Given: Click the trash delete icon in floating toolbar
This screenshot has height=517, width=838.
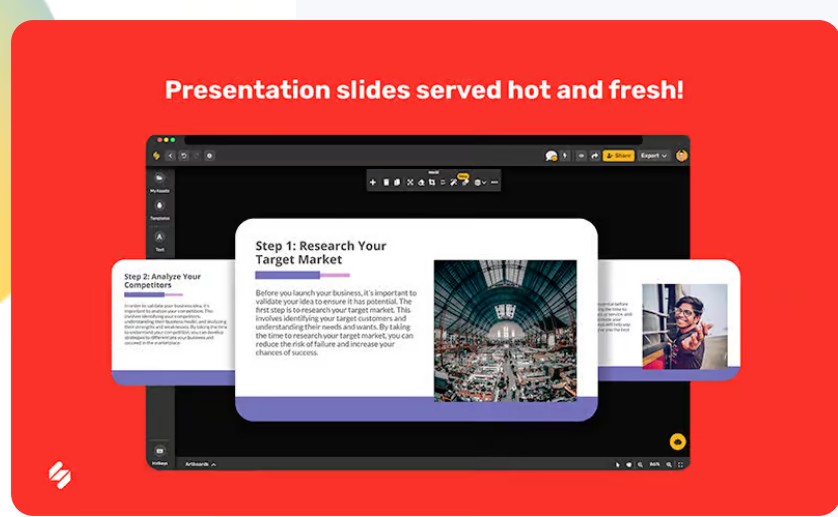Looking at the screenshot, I should tap(386, 182).
